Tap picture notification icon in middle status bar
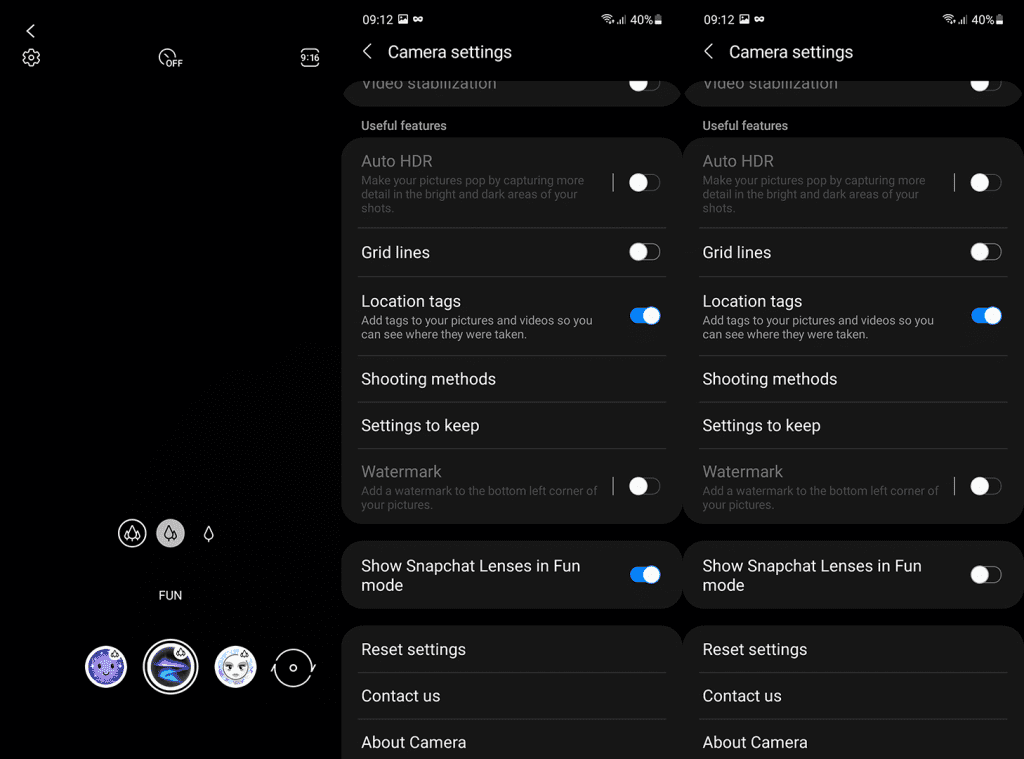The height and width of the screenshot is (759, 1024). click(x=403, y=19)
